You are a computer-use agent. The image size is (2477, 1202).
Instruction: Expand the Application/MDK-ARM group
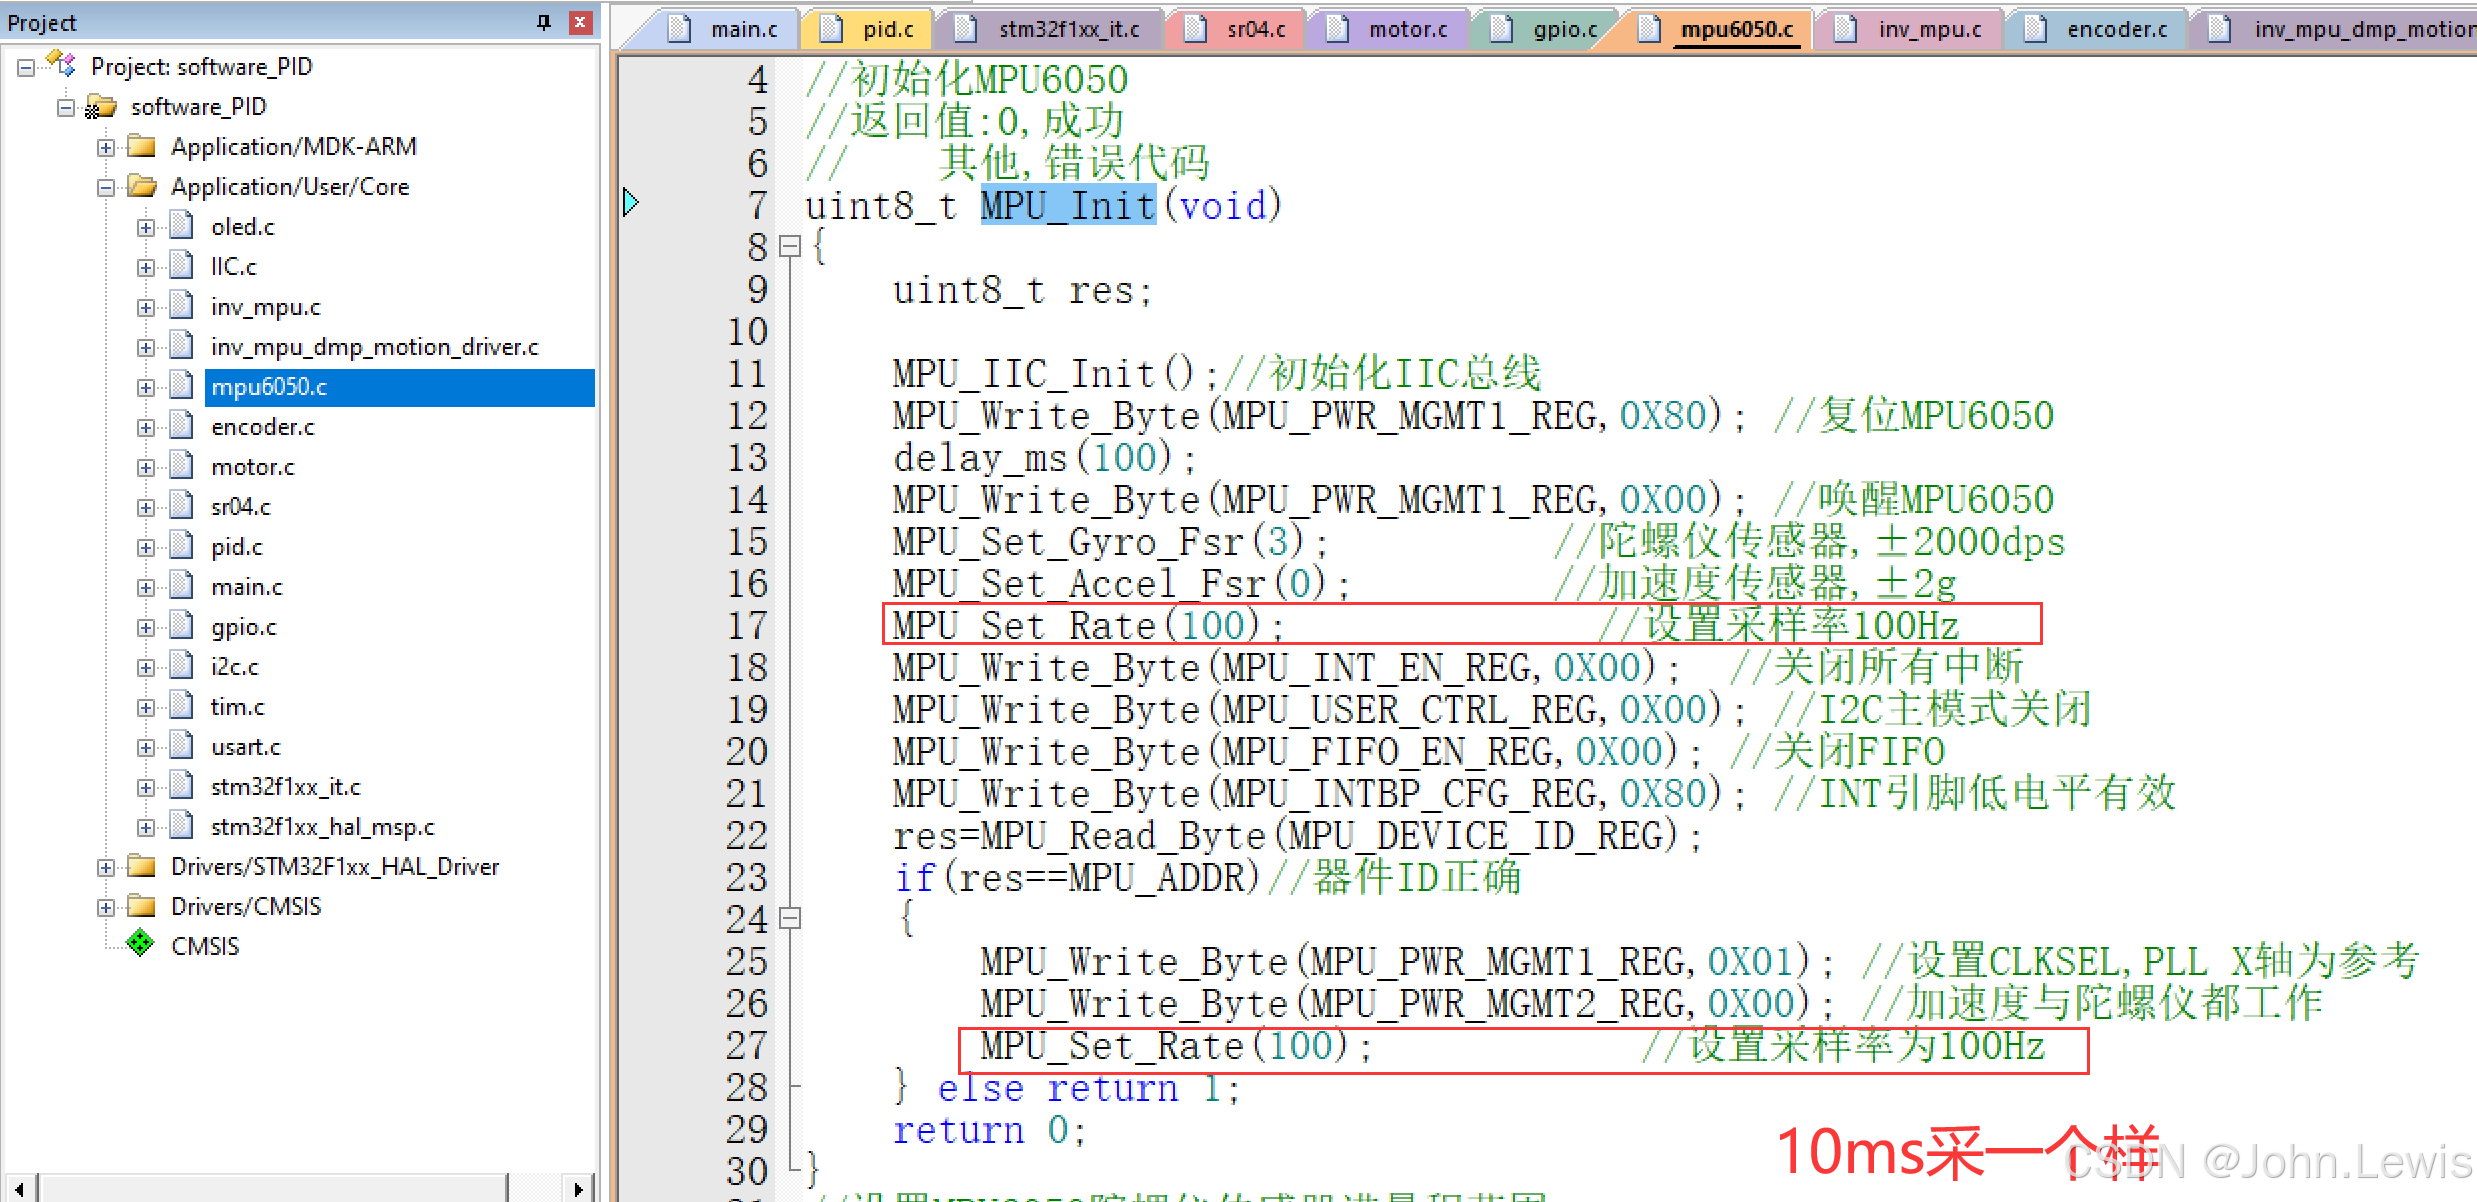coord(106,147)
